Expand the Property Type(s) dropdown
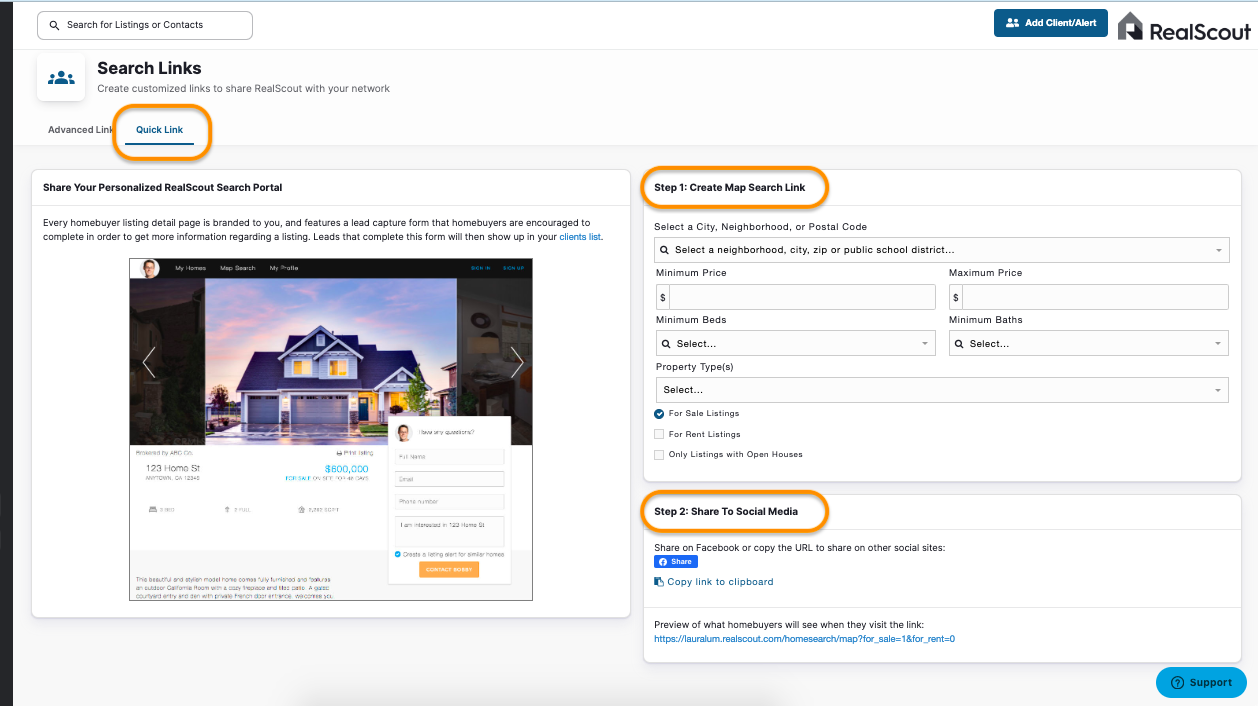 click(x=942, y=390)
